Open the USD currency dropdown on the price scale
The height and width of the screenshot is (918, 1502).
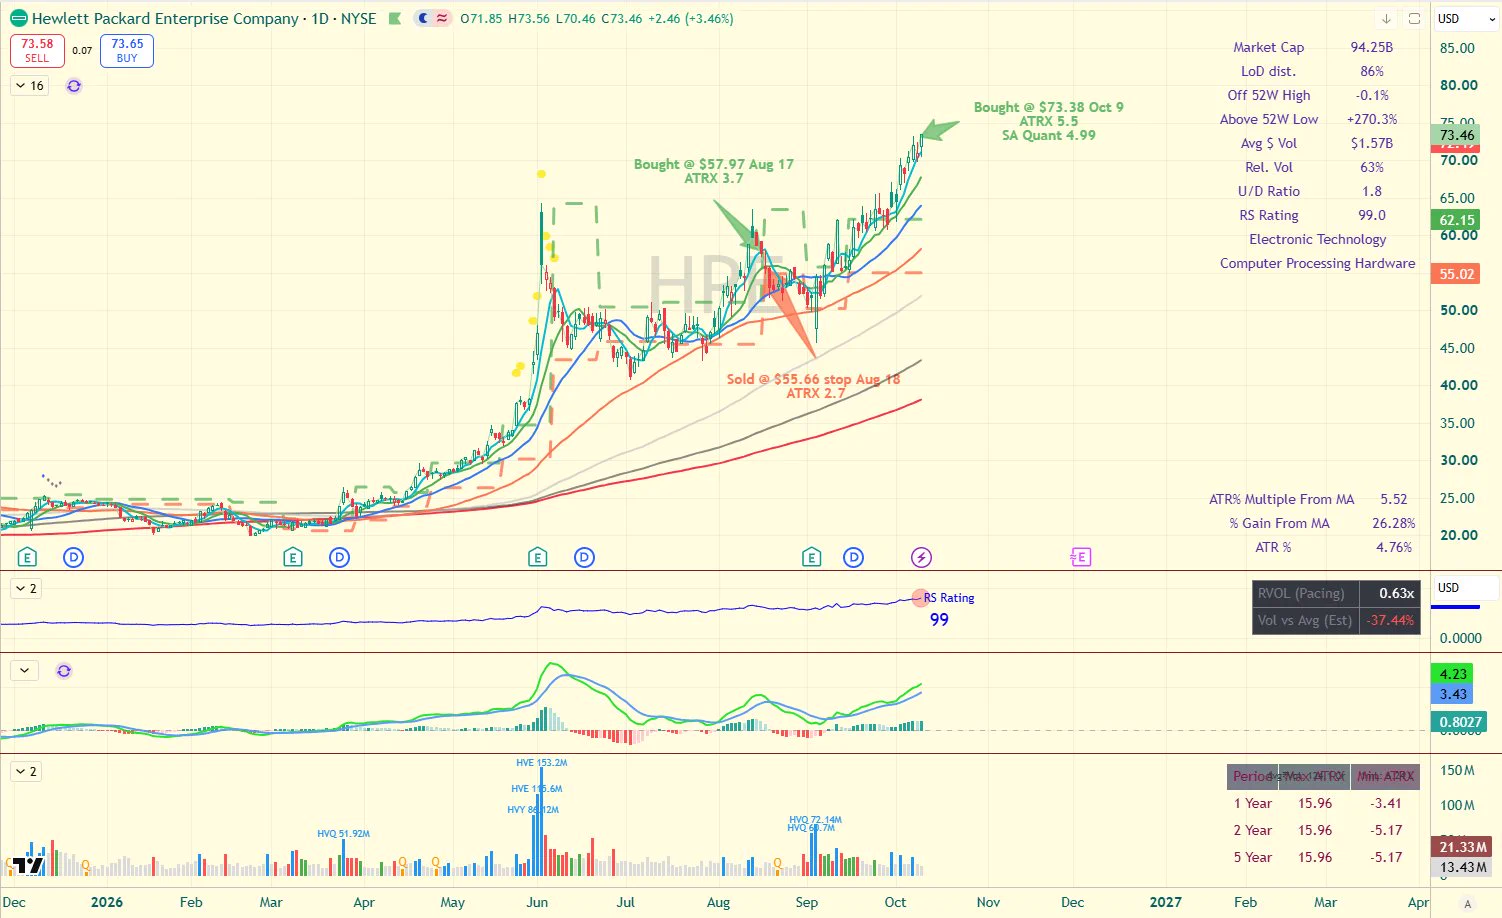tap(1466, 19)
